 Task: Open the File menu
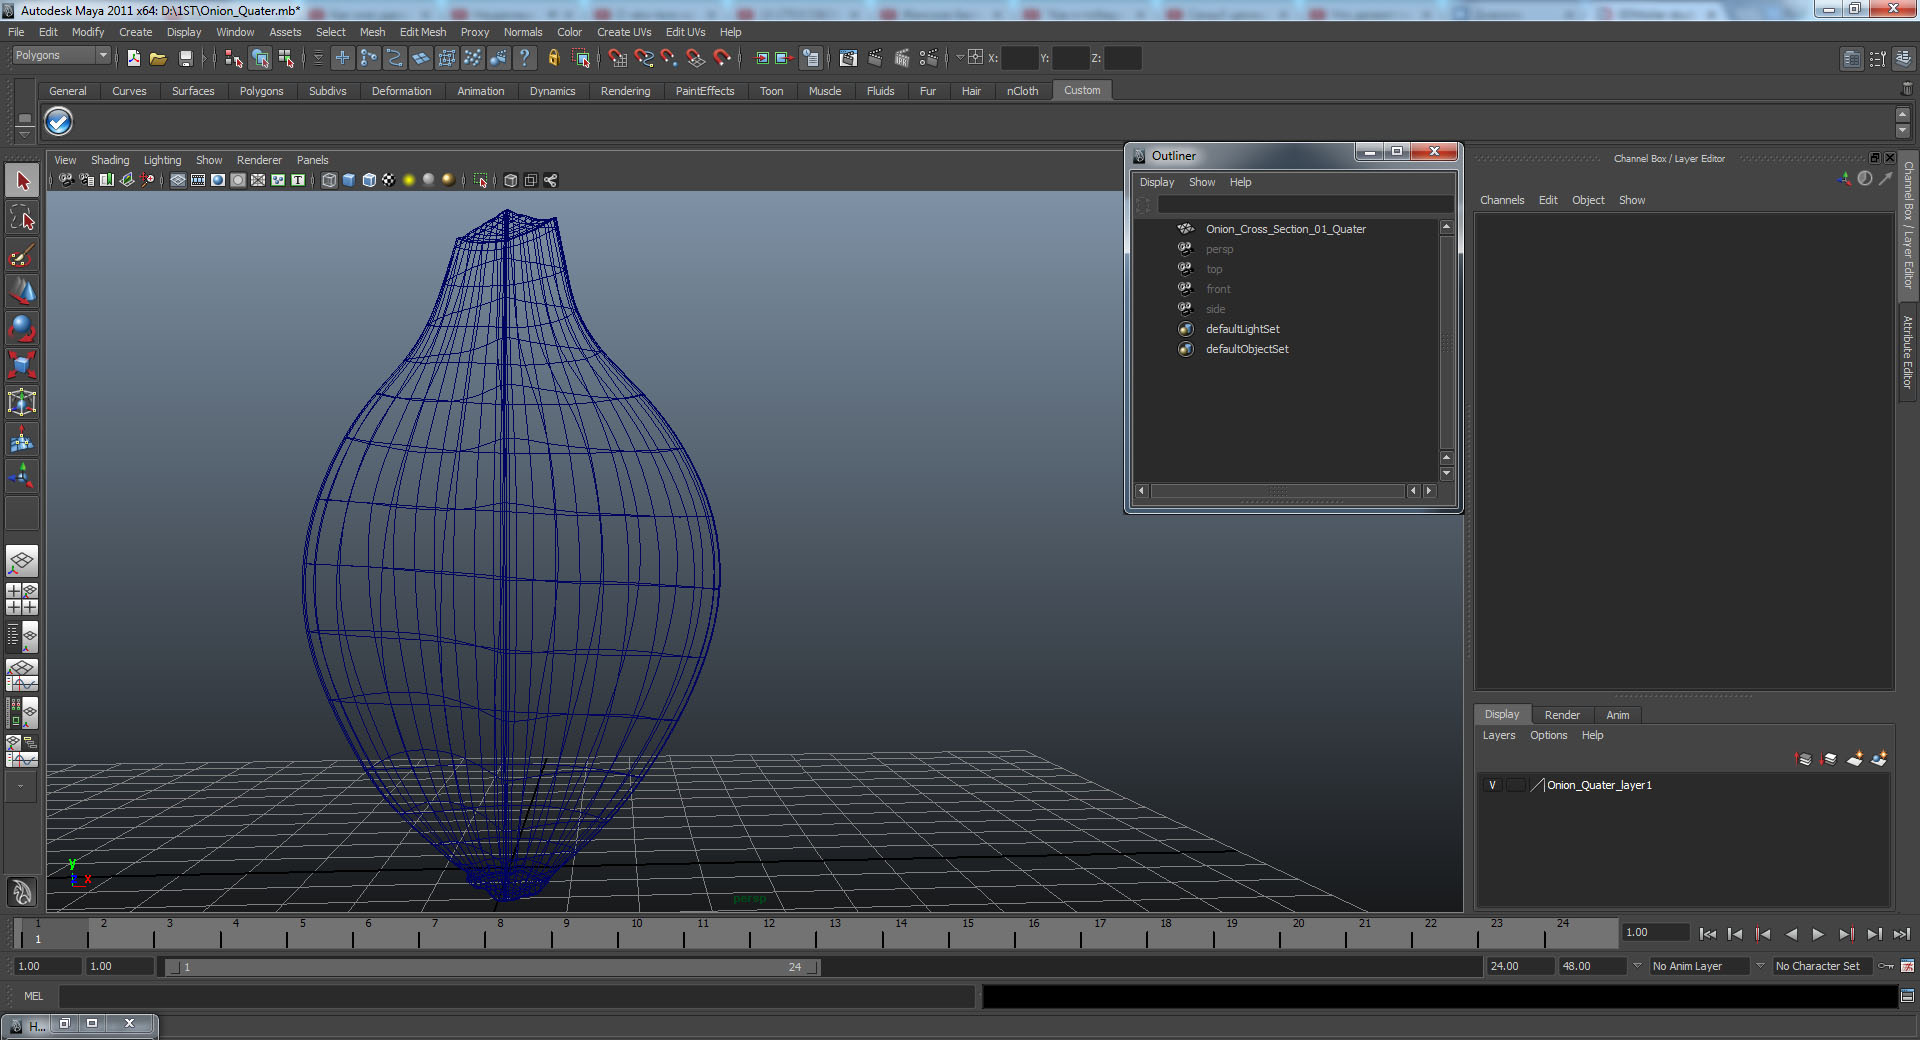pos(16,32)
